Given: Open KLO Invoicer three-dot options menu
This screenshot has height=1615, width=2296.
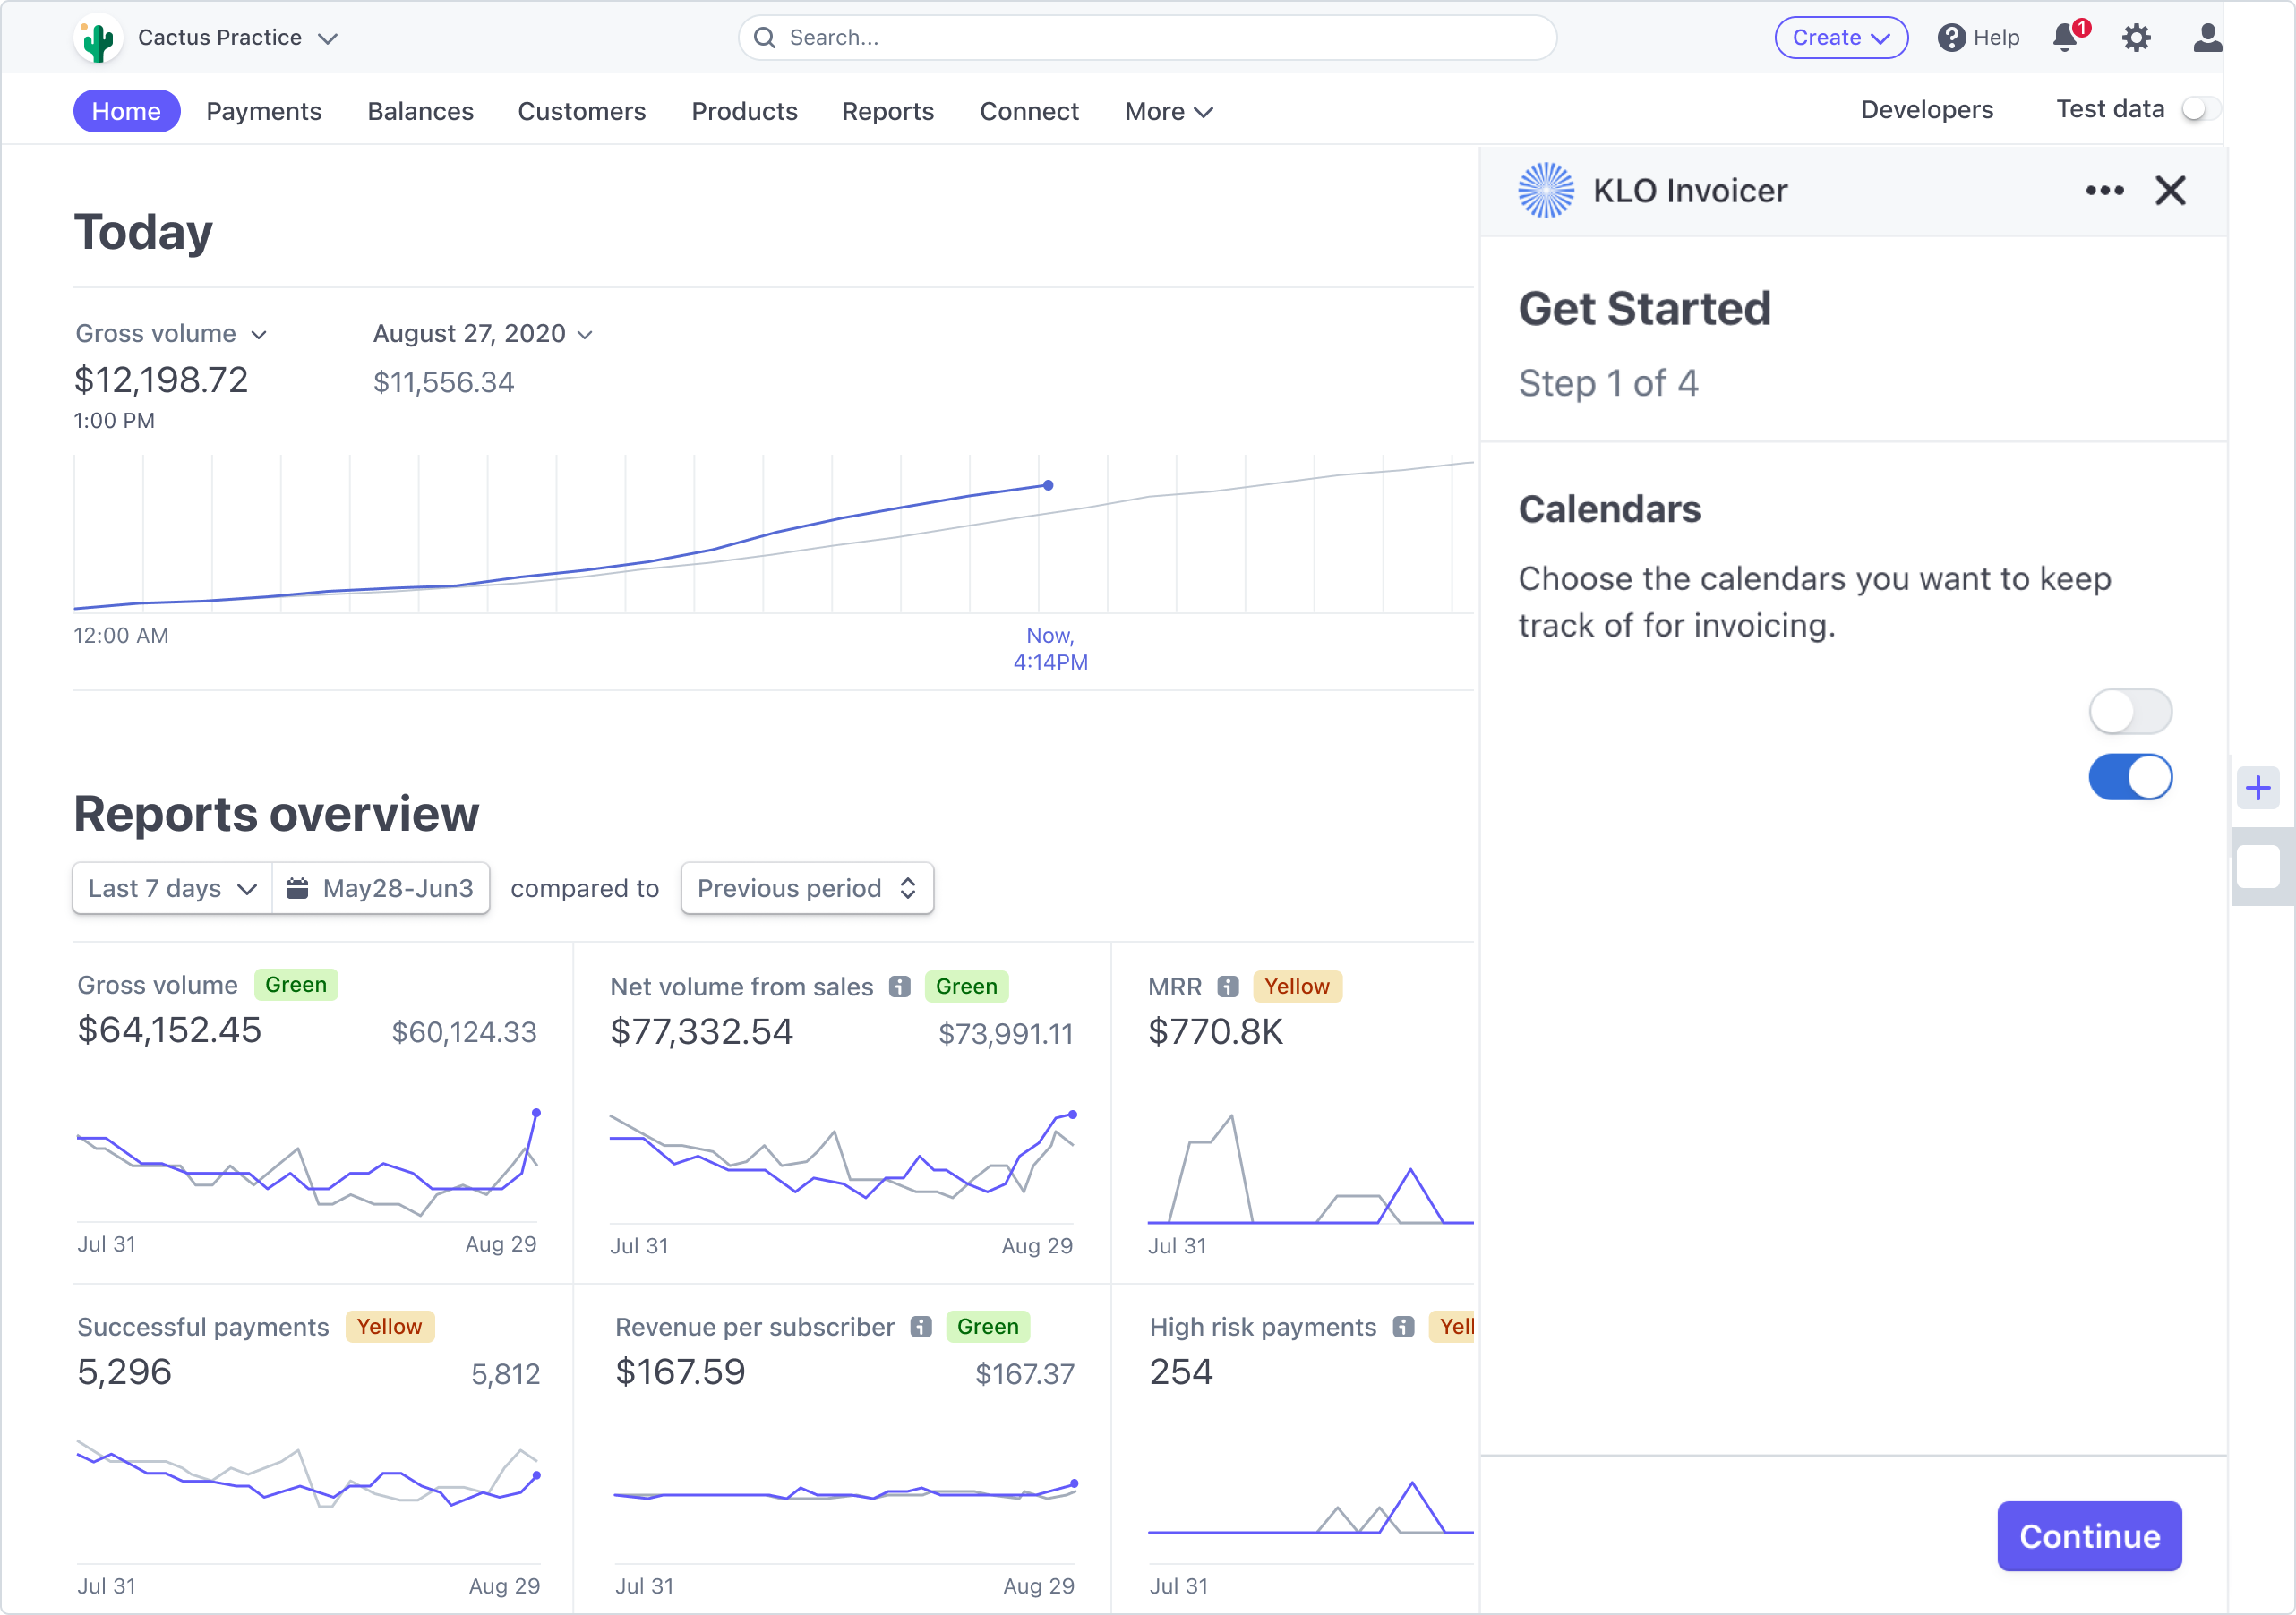Looking at the screenshot, I should pos(2104,190).
